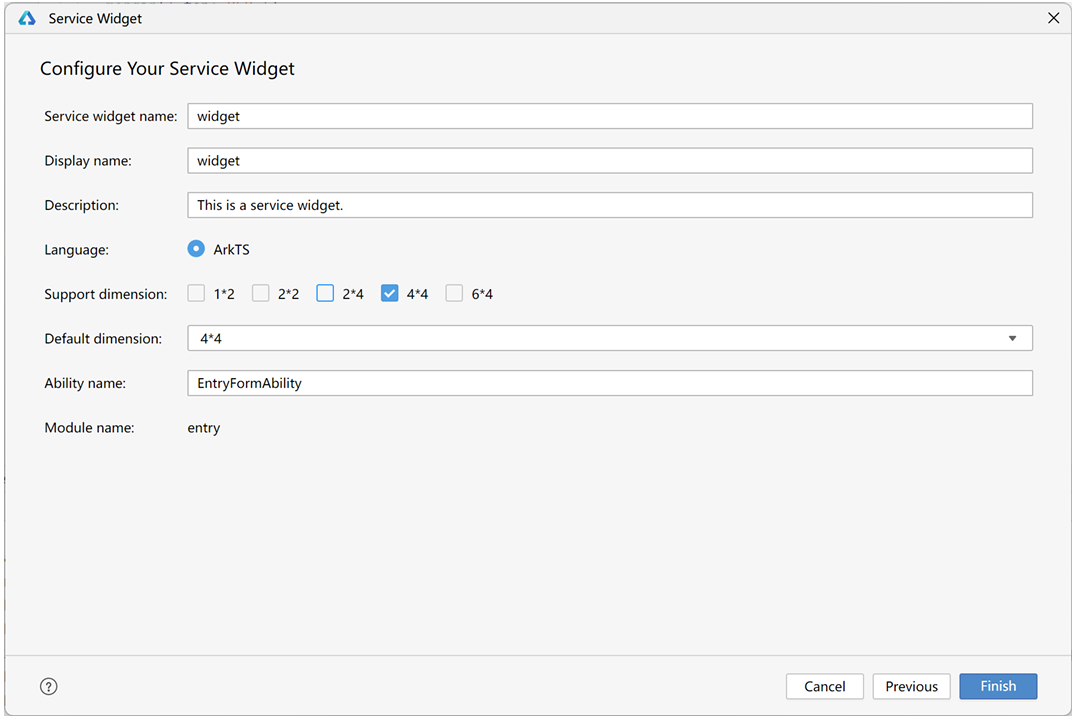Click the "Service Widget" title bar text
Viewport: 1076px width, 724px height.
pos(95,19)
